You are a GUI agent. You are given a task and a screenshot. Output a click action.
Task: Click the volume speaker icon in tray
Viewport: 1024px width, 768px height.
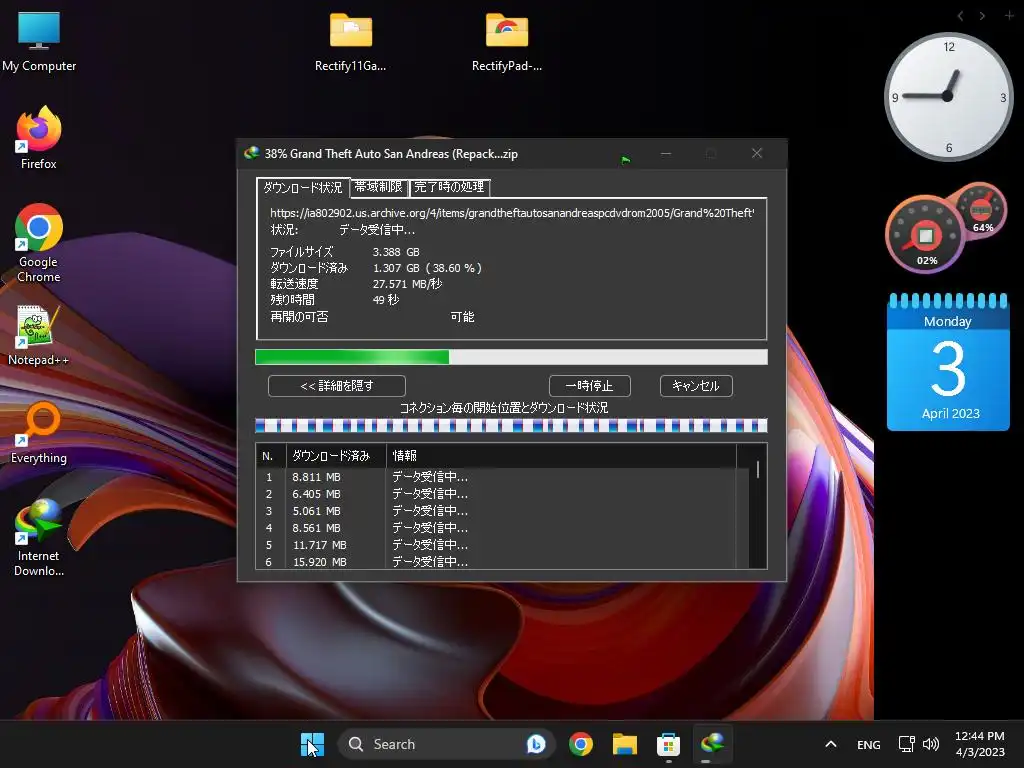click(931, 744)
